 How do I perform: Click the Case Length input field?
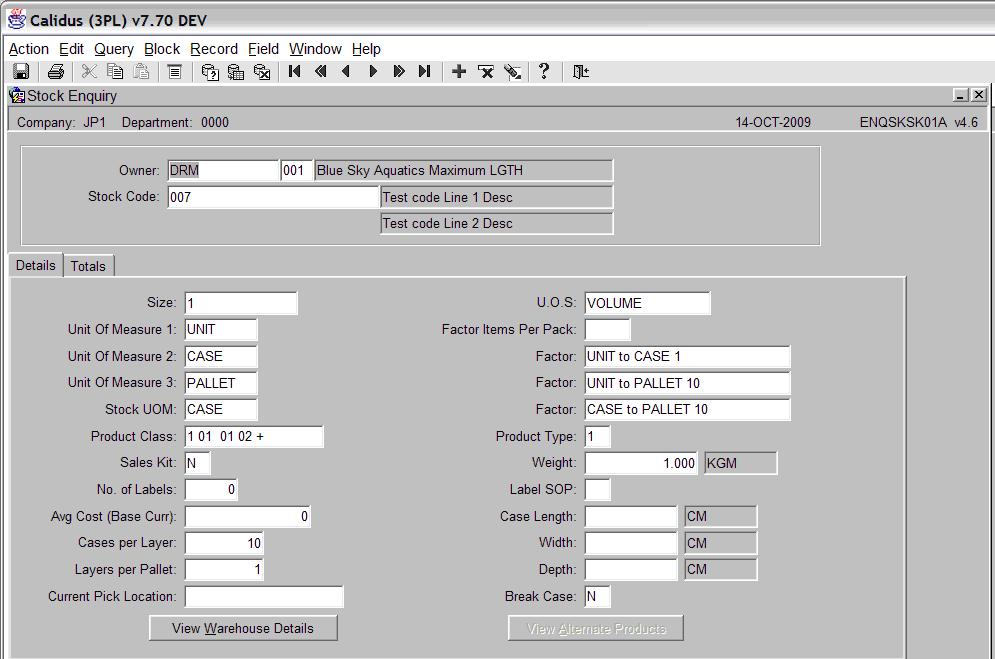tap(631, 516)
